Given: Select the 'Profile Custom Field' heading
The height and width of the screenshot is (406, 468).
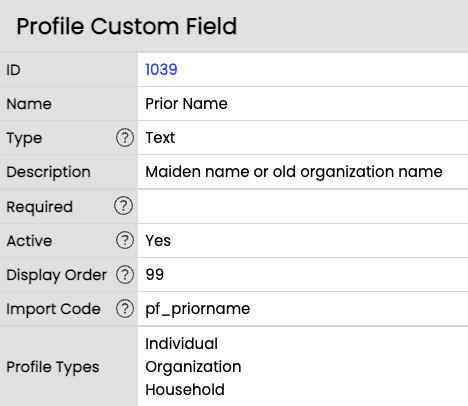Looking at the screenshot, I should pos(127,26).
